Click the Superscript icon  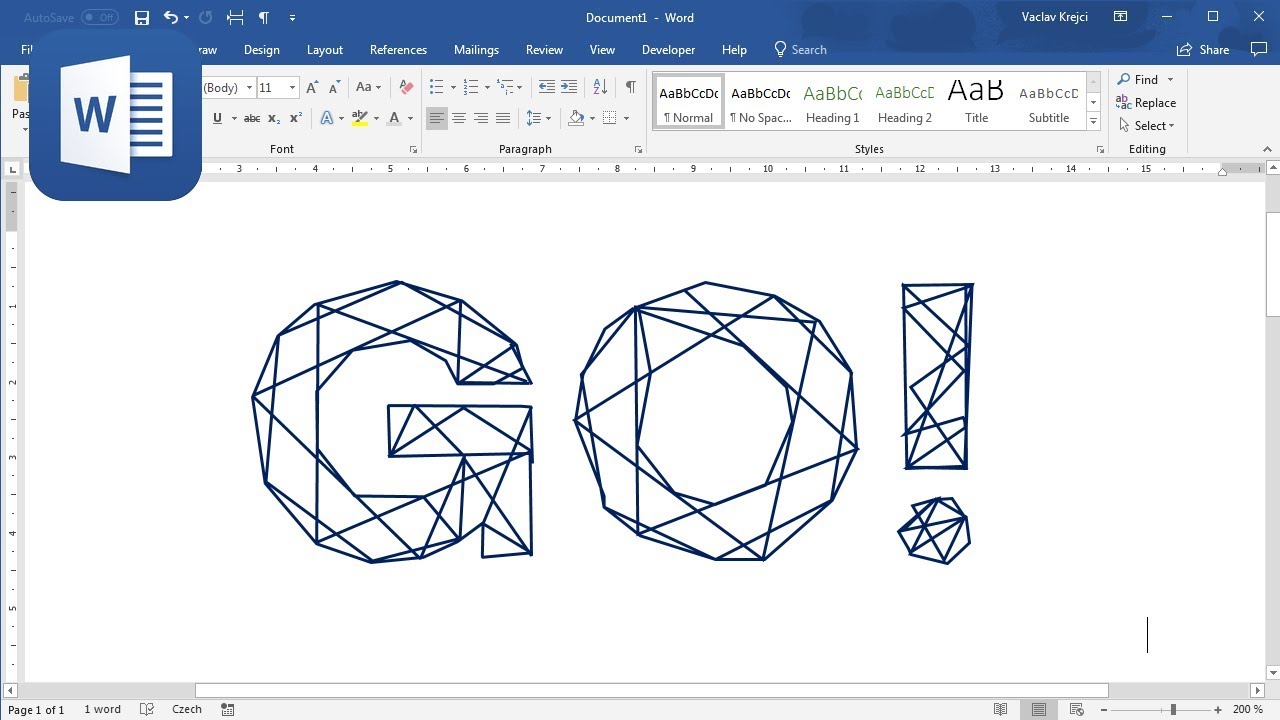(x=296, y=118)
